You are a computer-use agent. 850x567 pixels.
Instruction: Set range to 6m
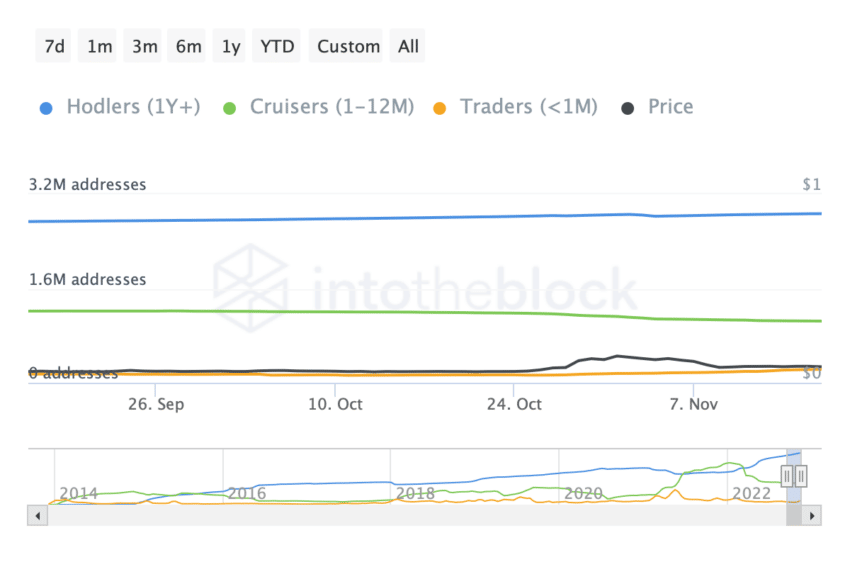pos(188,46)
